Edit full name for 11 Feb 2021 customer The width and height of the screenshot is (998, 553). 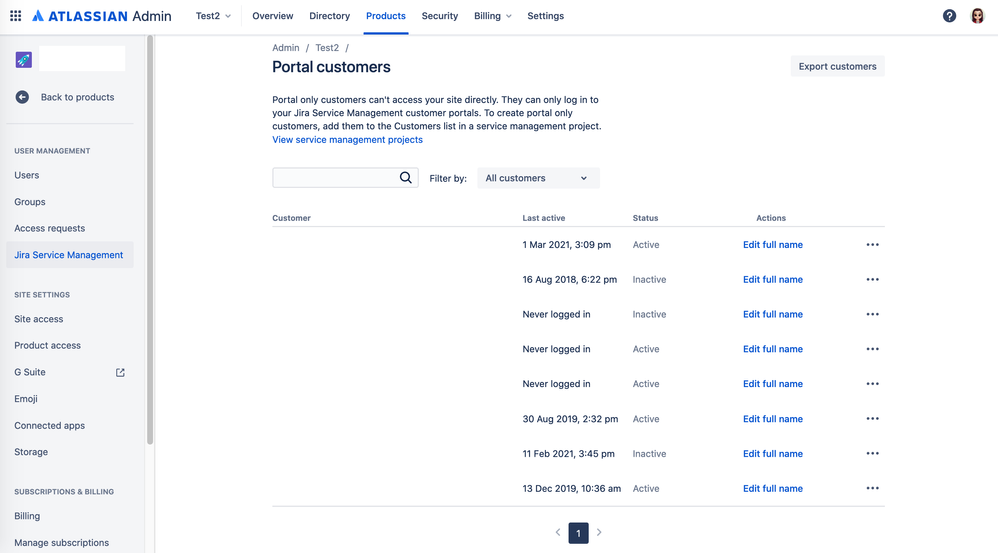pos(773,454)
